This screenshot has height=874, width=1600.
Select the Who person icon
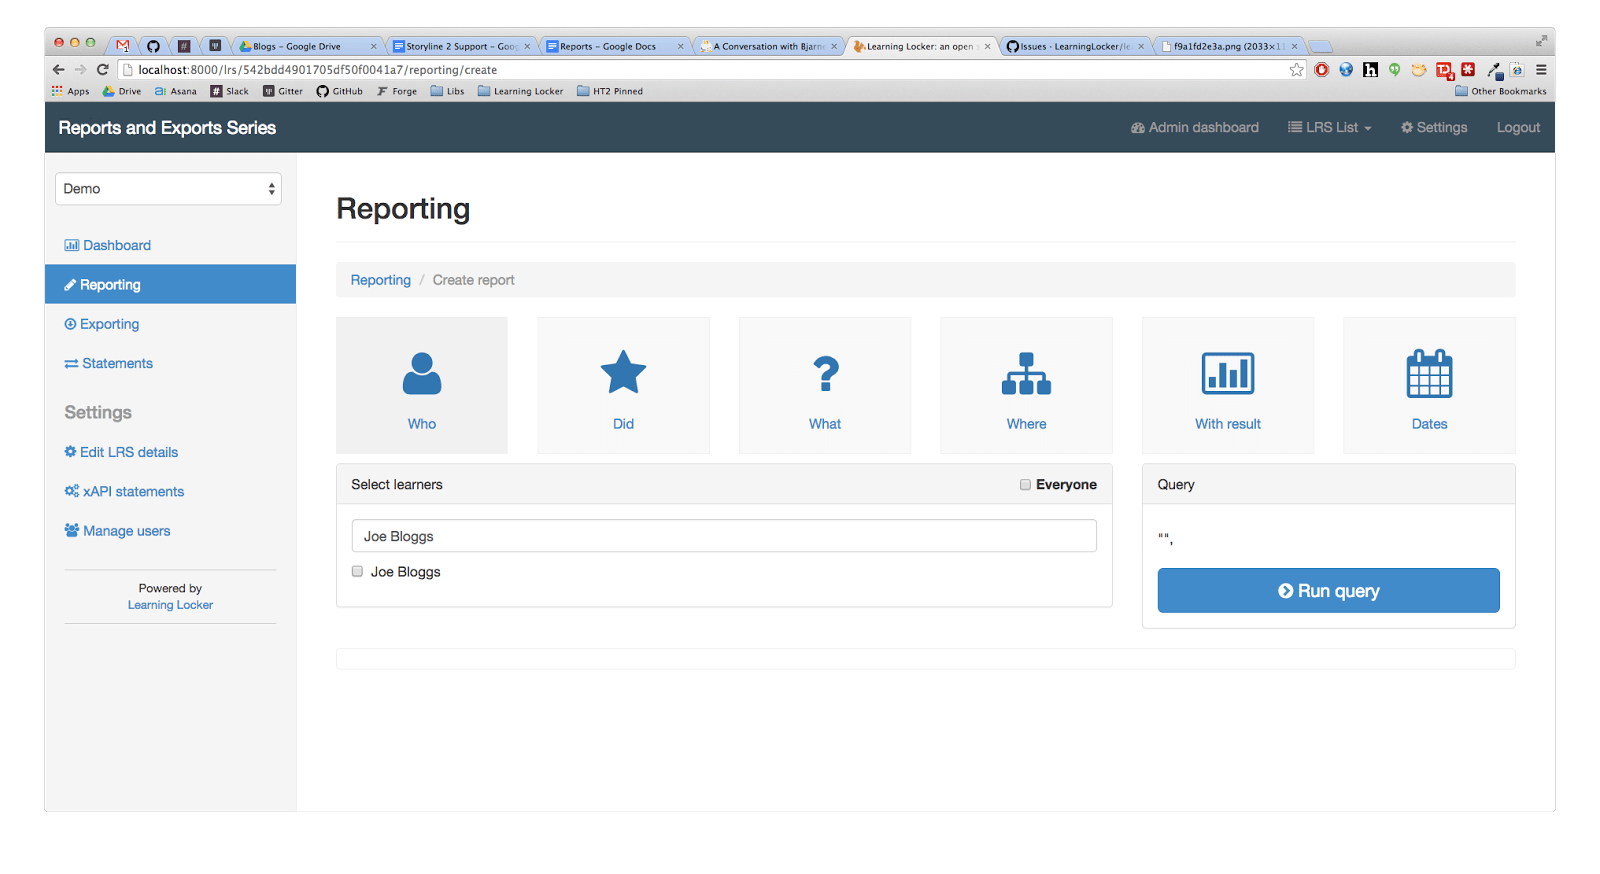click(x=422, y=373)
